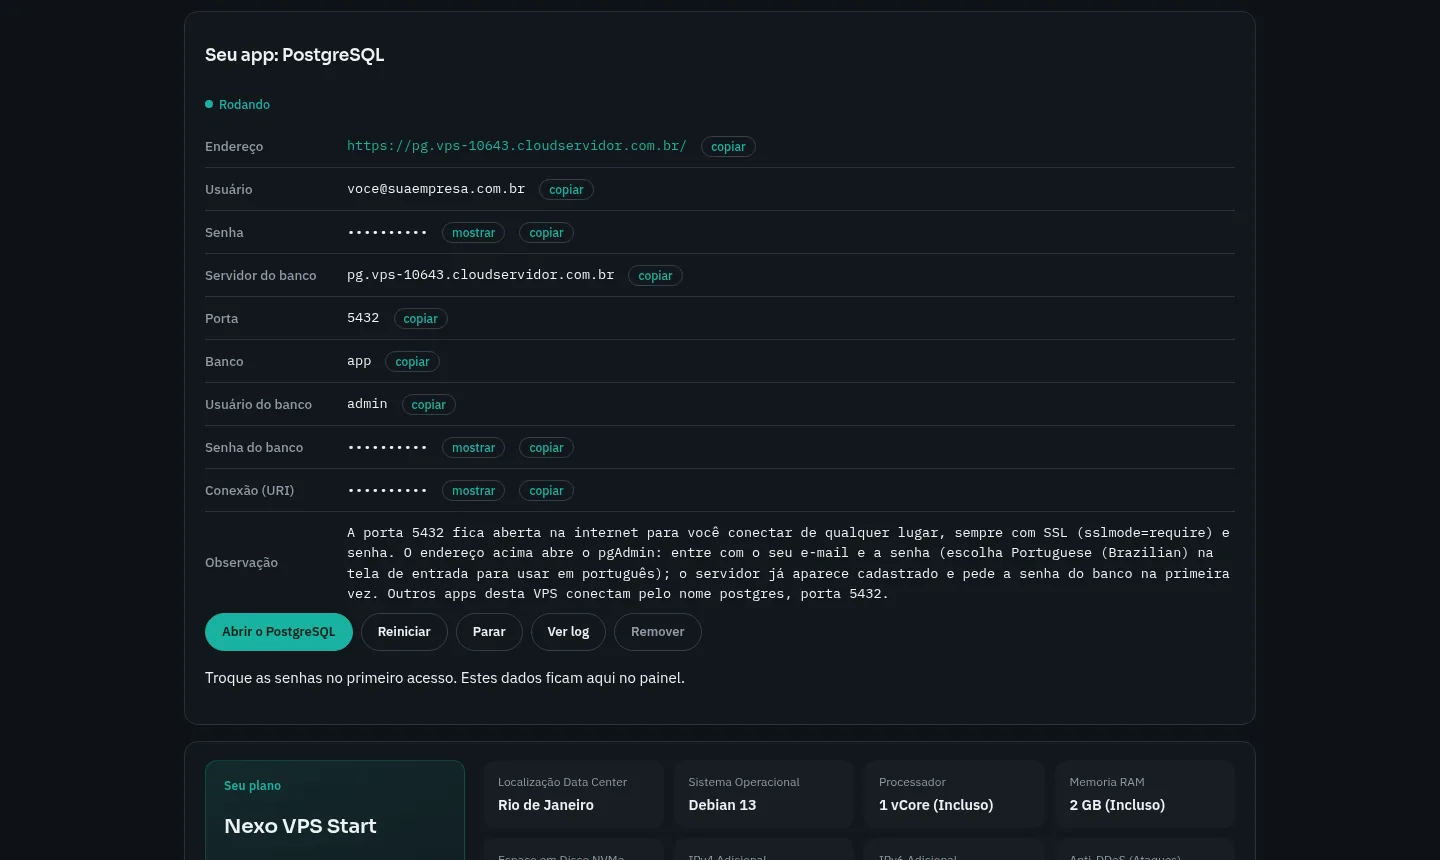
Task: Copy the Servidor do banco hostname
Action: [x=655, y=276]
